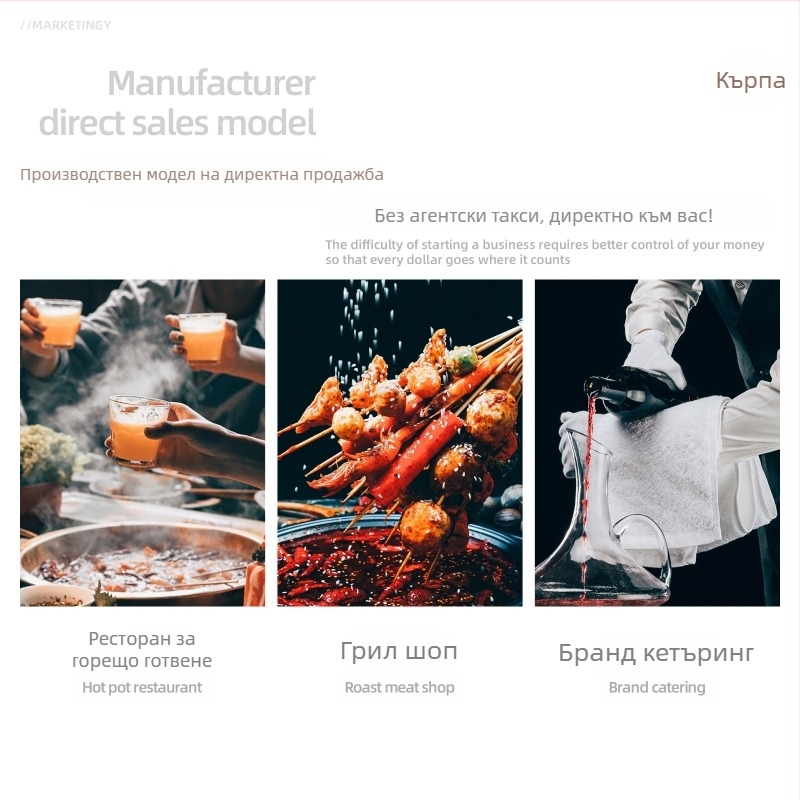
Task: Click the Roast meat shop label
Action: [x=399, y=687]
